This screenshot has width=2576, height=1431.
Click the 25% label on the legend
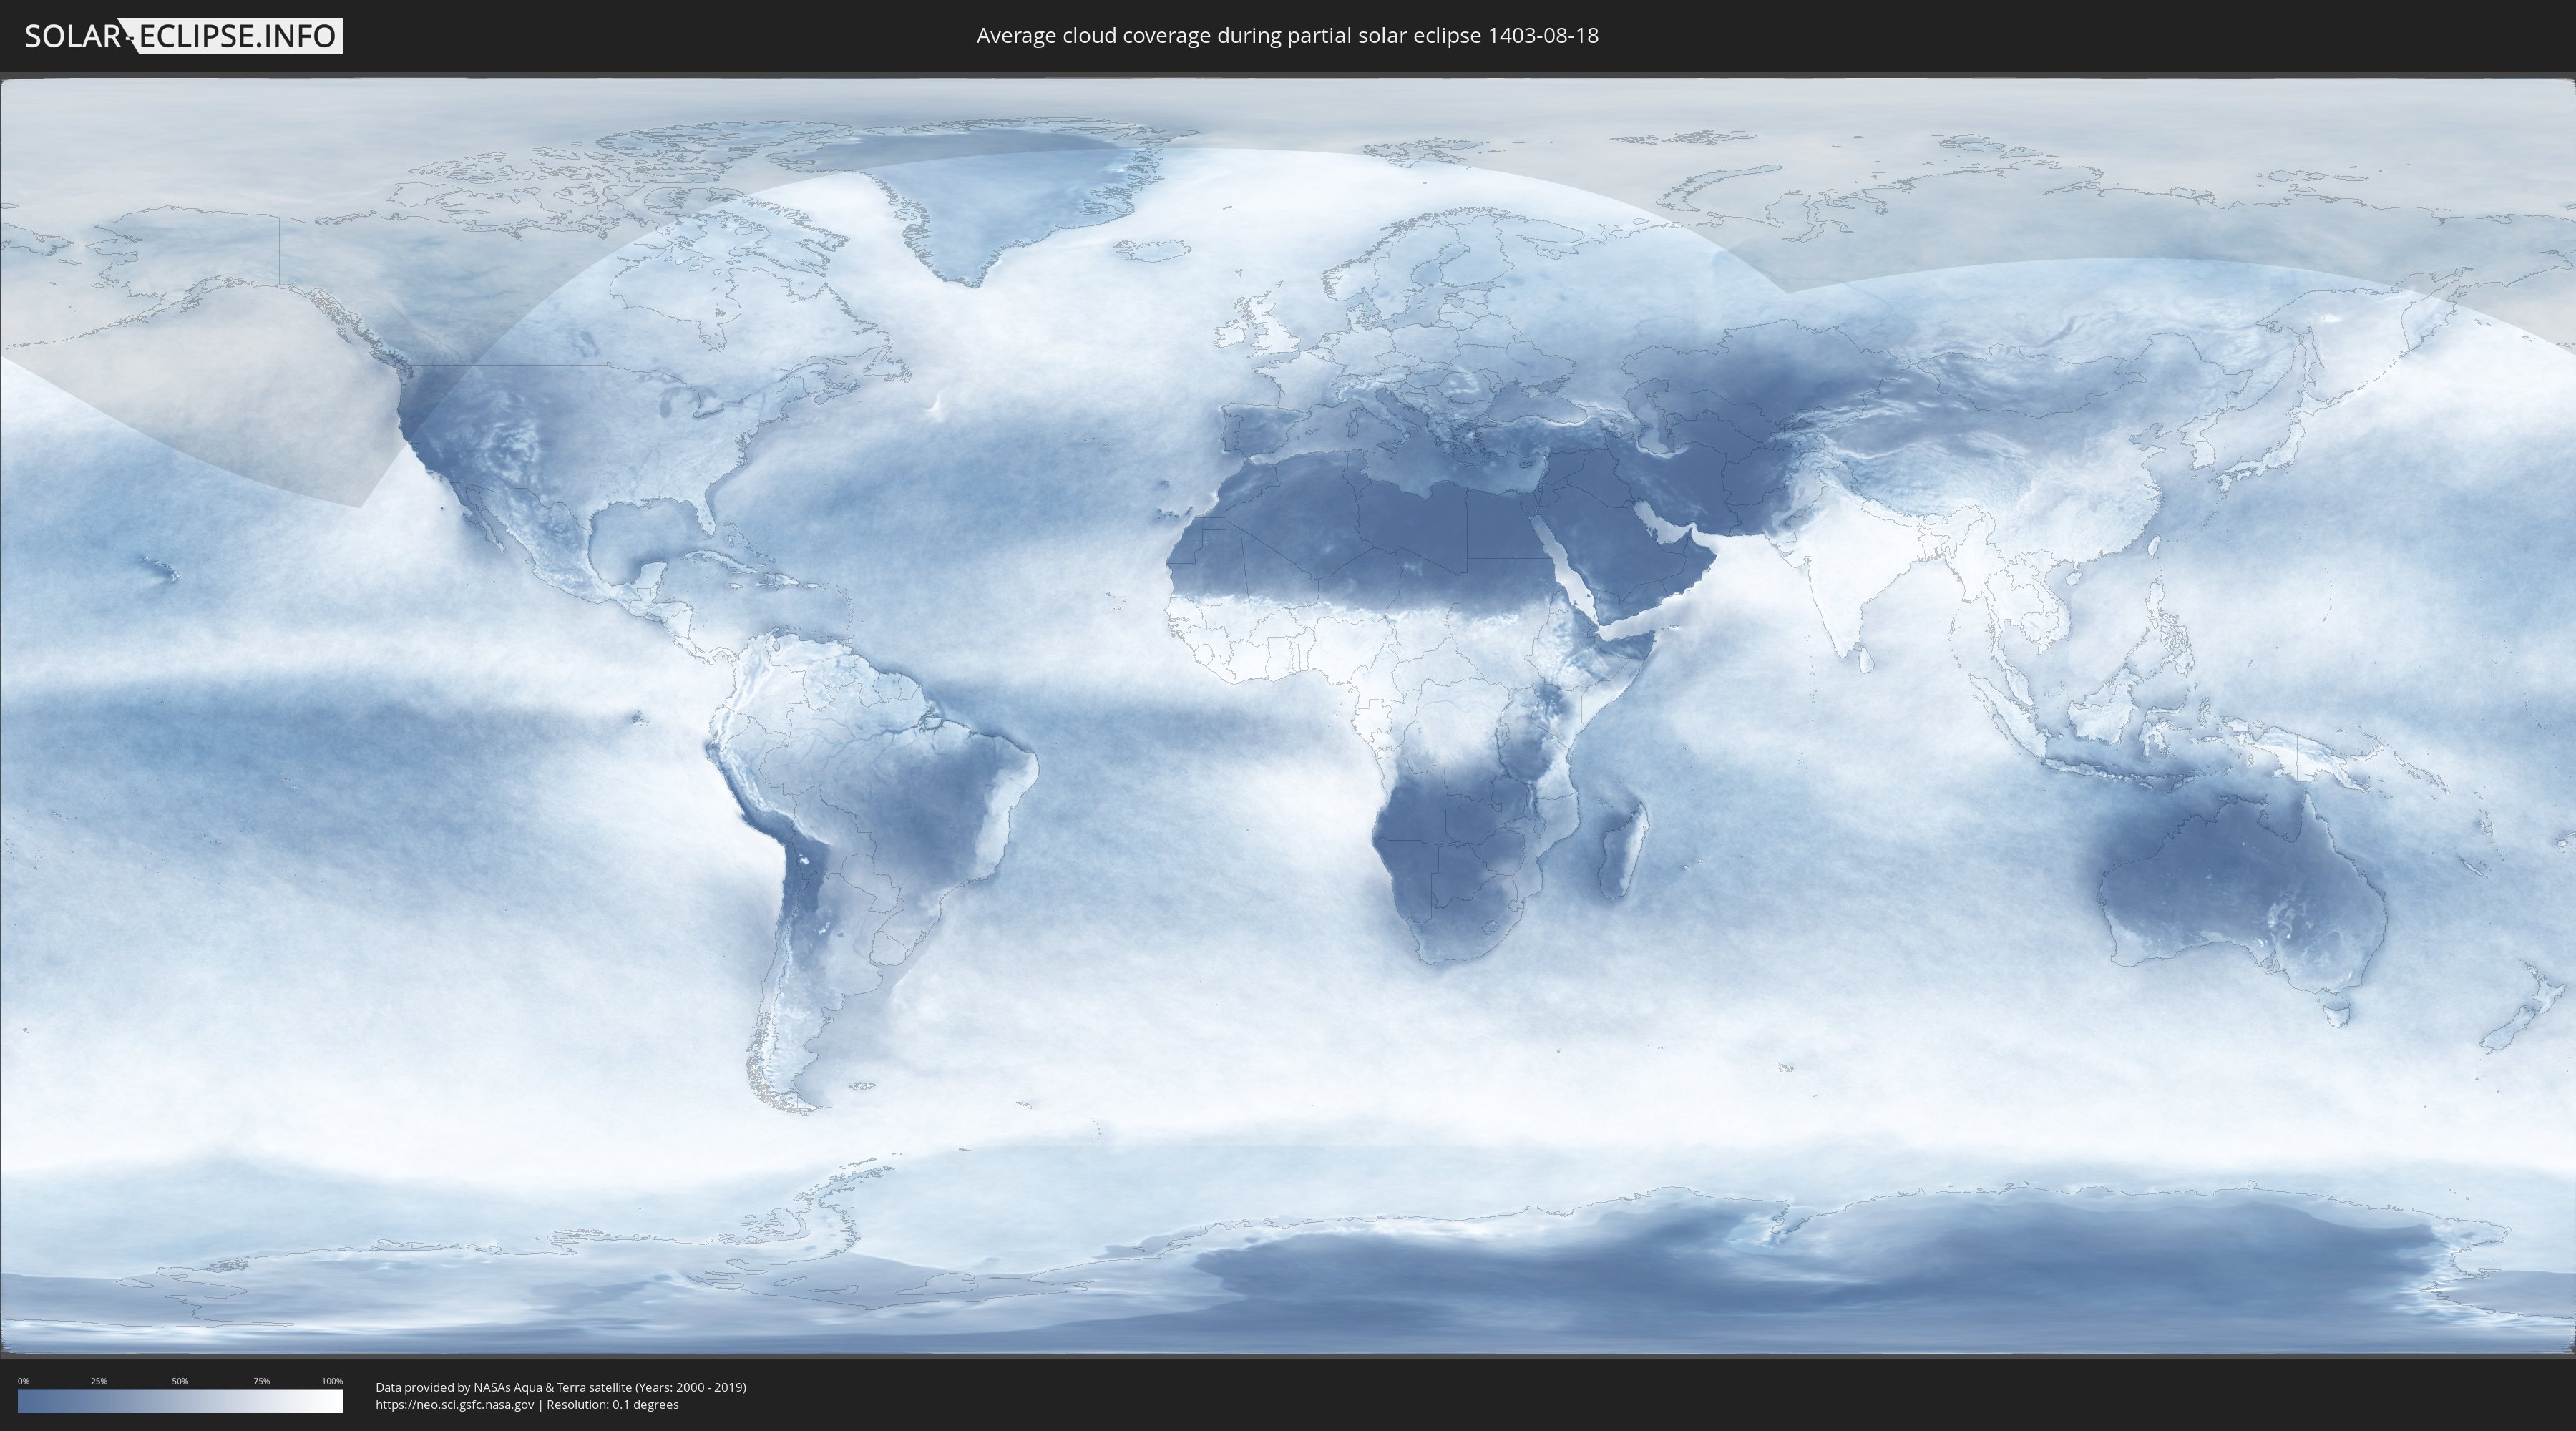pos(99,1381)
